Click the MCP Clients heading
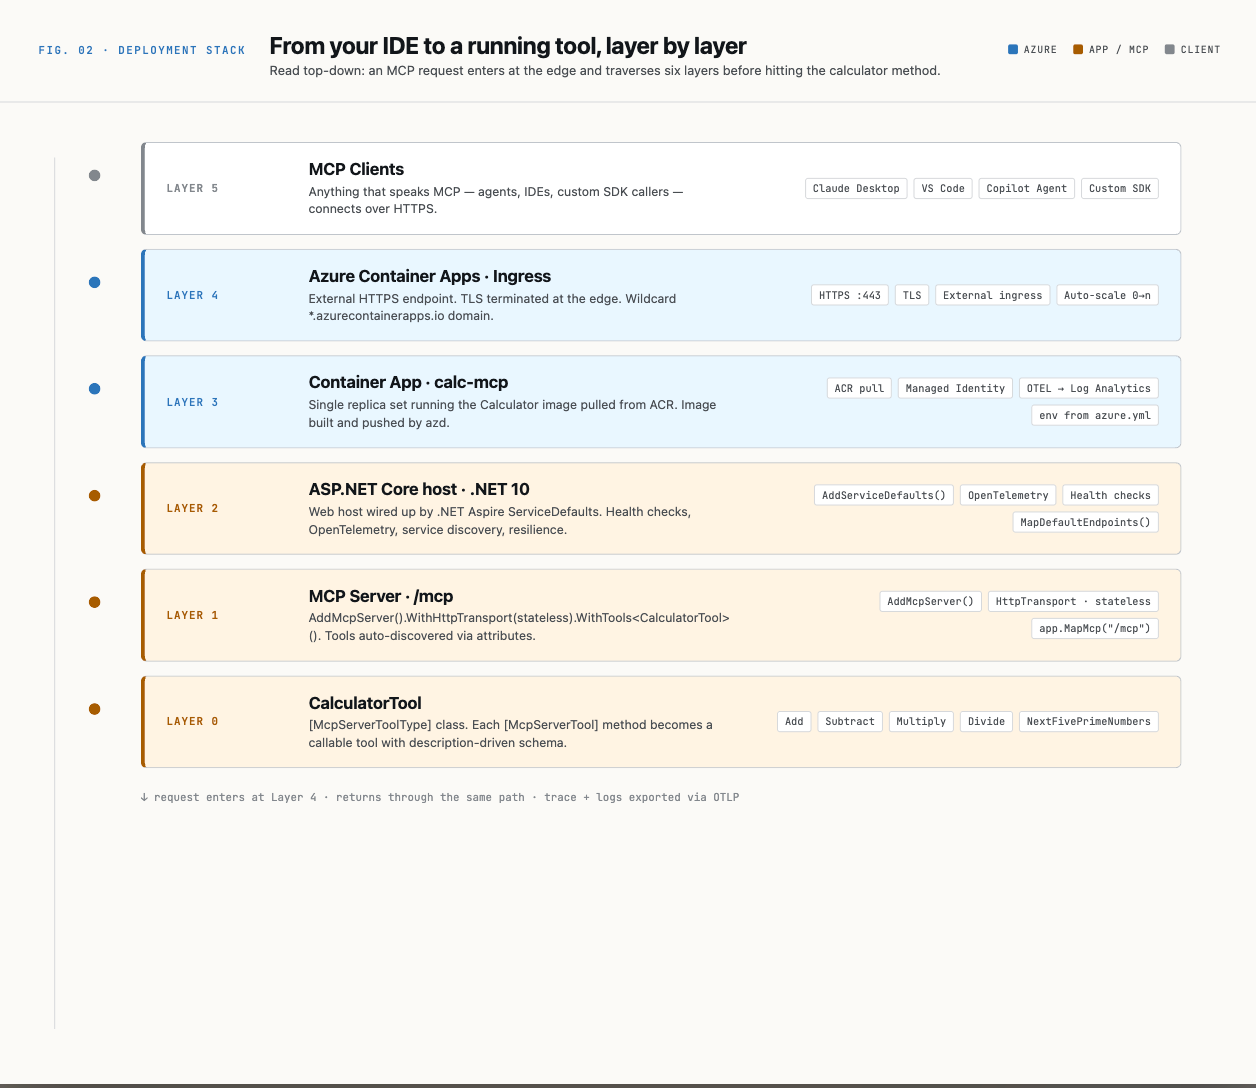 point(356,169)
